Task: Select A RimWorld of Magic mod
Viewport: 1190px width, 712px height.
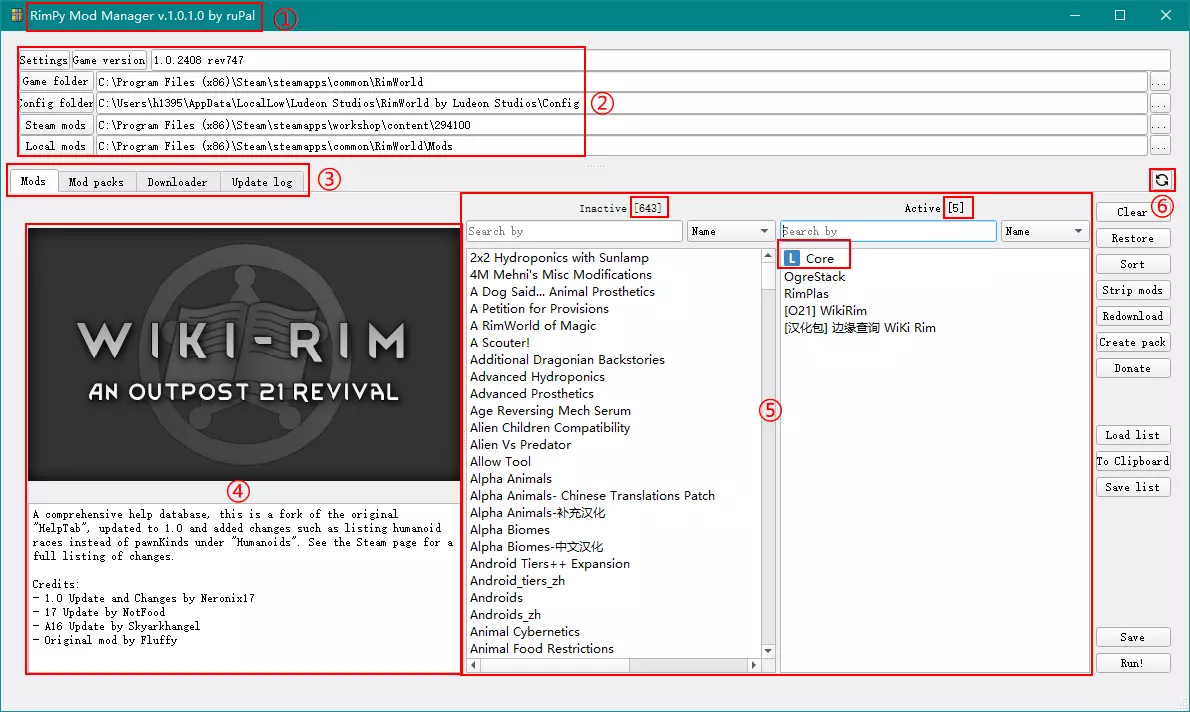Action: point(533,326)
